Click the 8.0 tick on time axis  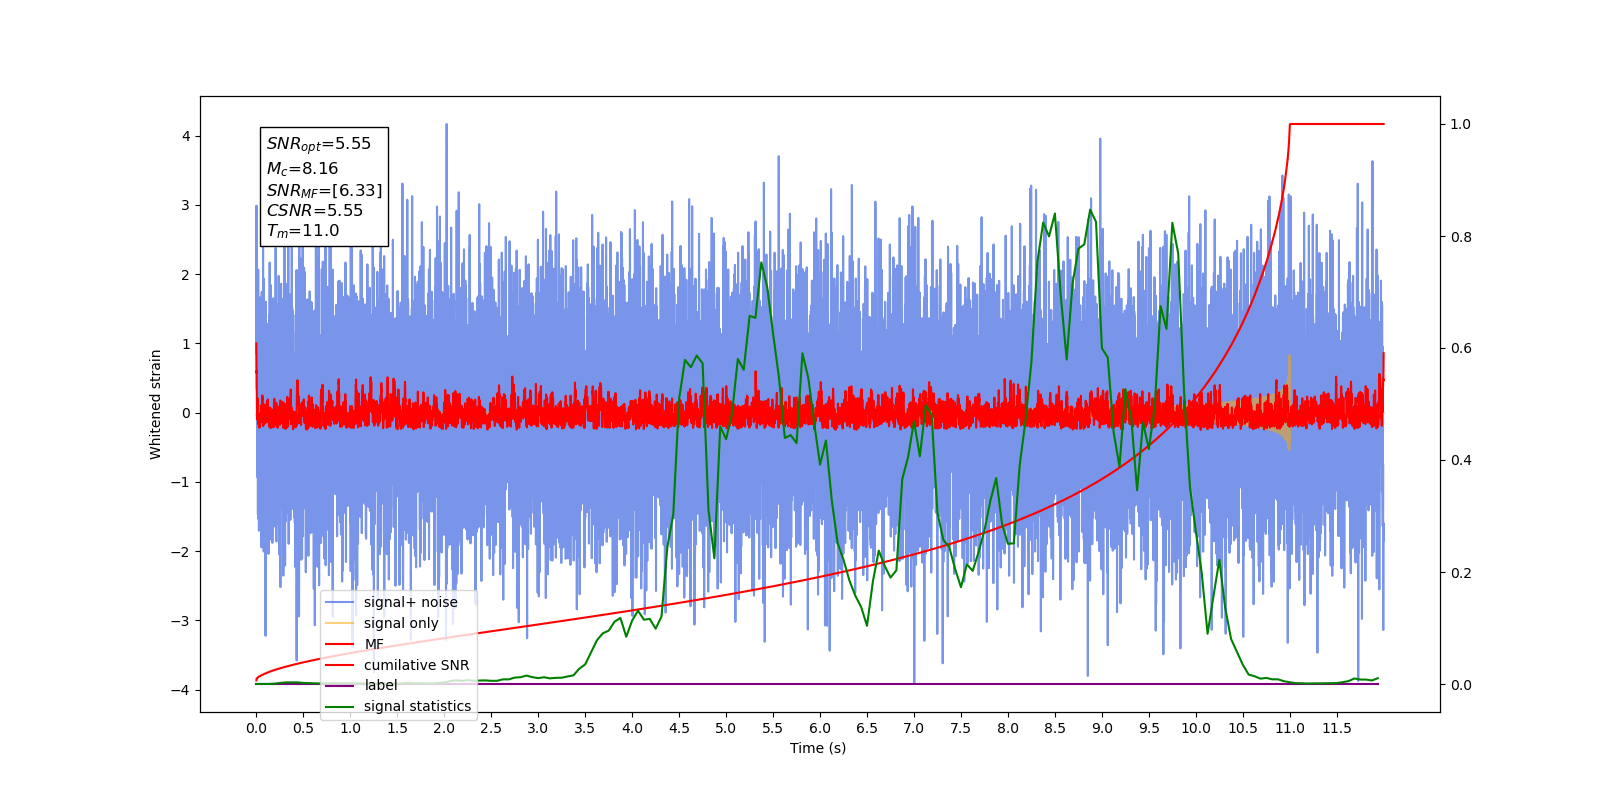pos(1008,728)
